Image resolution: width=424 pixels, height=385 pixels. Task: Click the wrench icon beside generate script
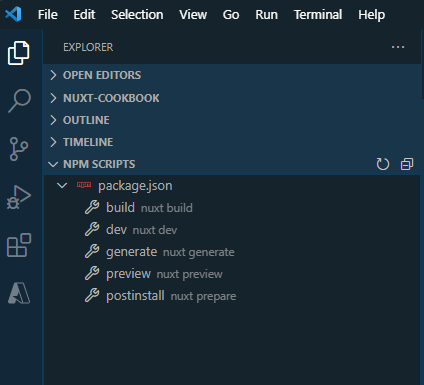(x=92, y=251)
